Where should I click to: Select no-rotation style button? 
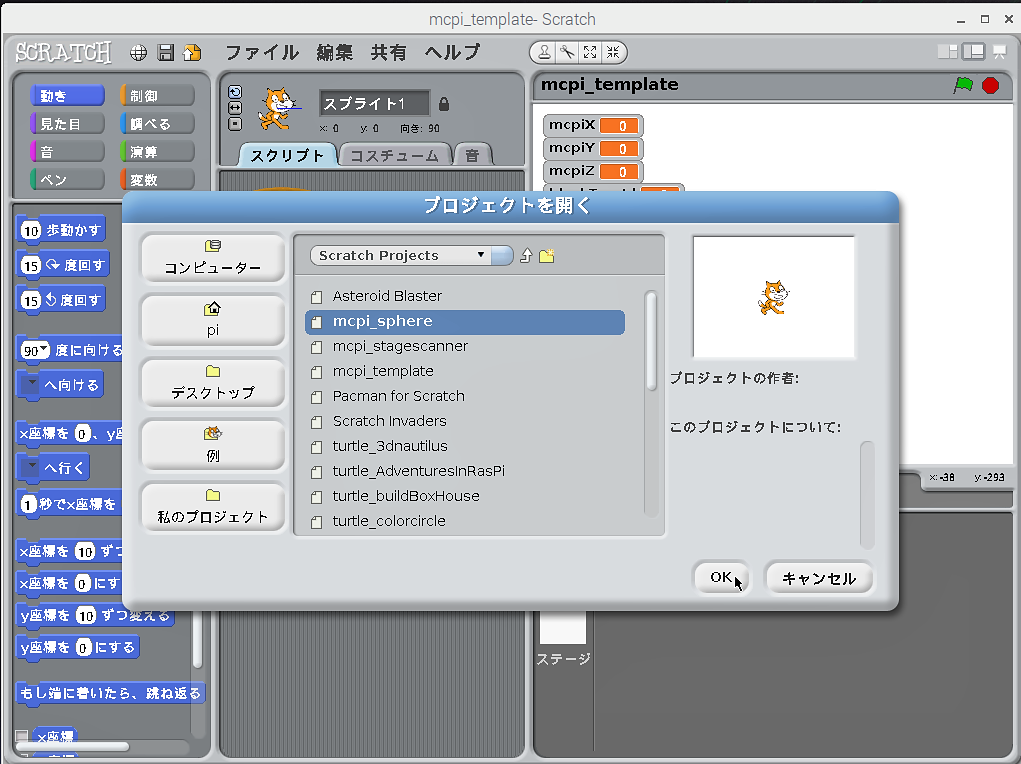235,124
